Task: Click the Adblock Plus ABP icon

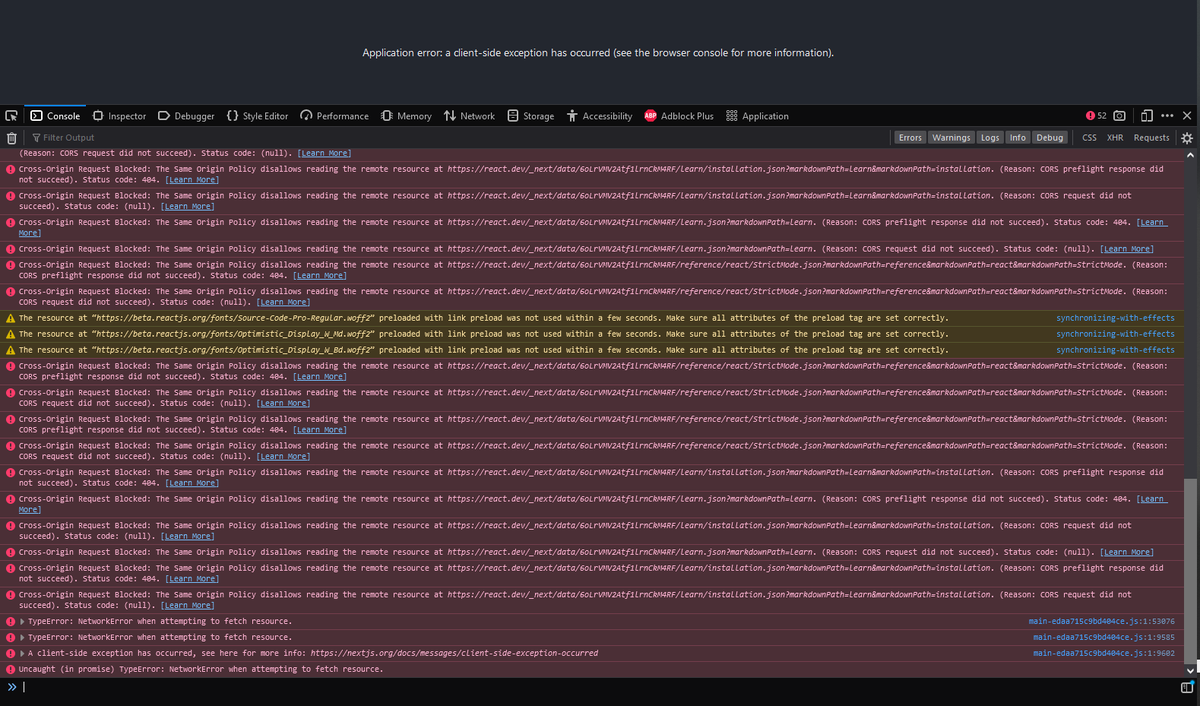Action: [x=650, y=116]
